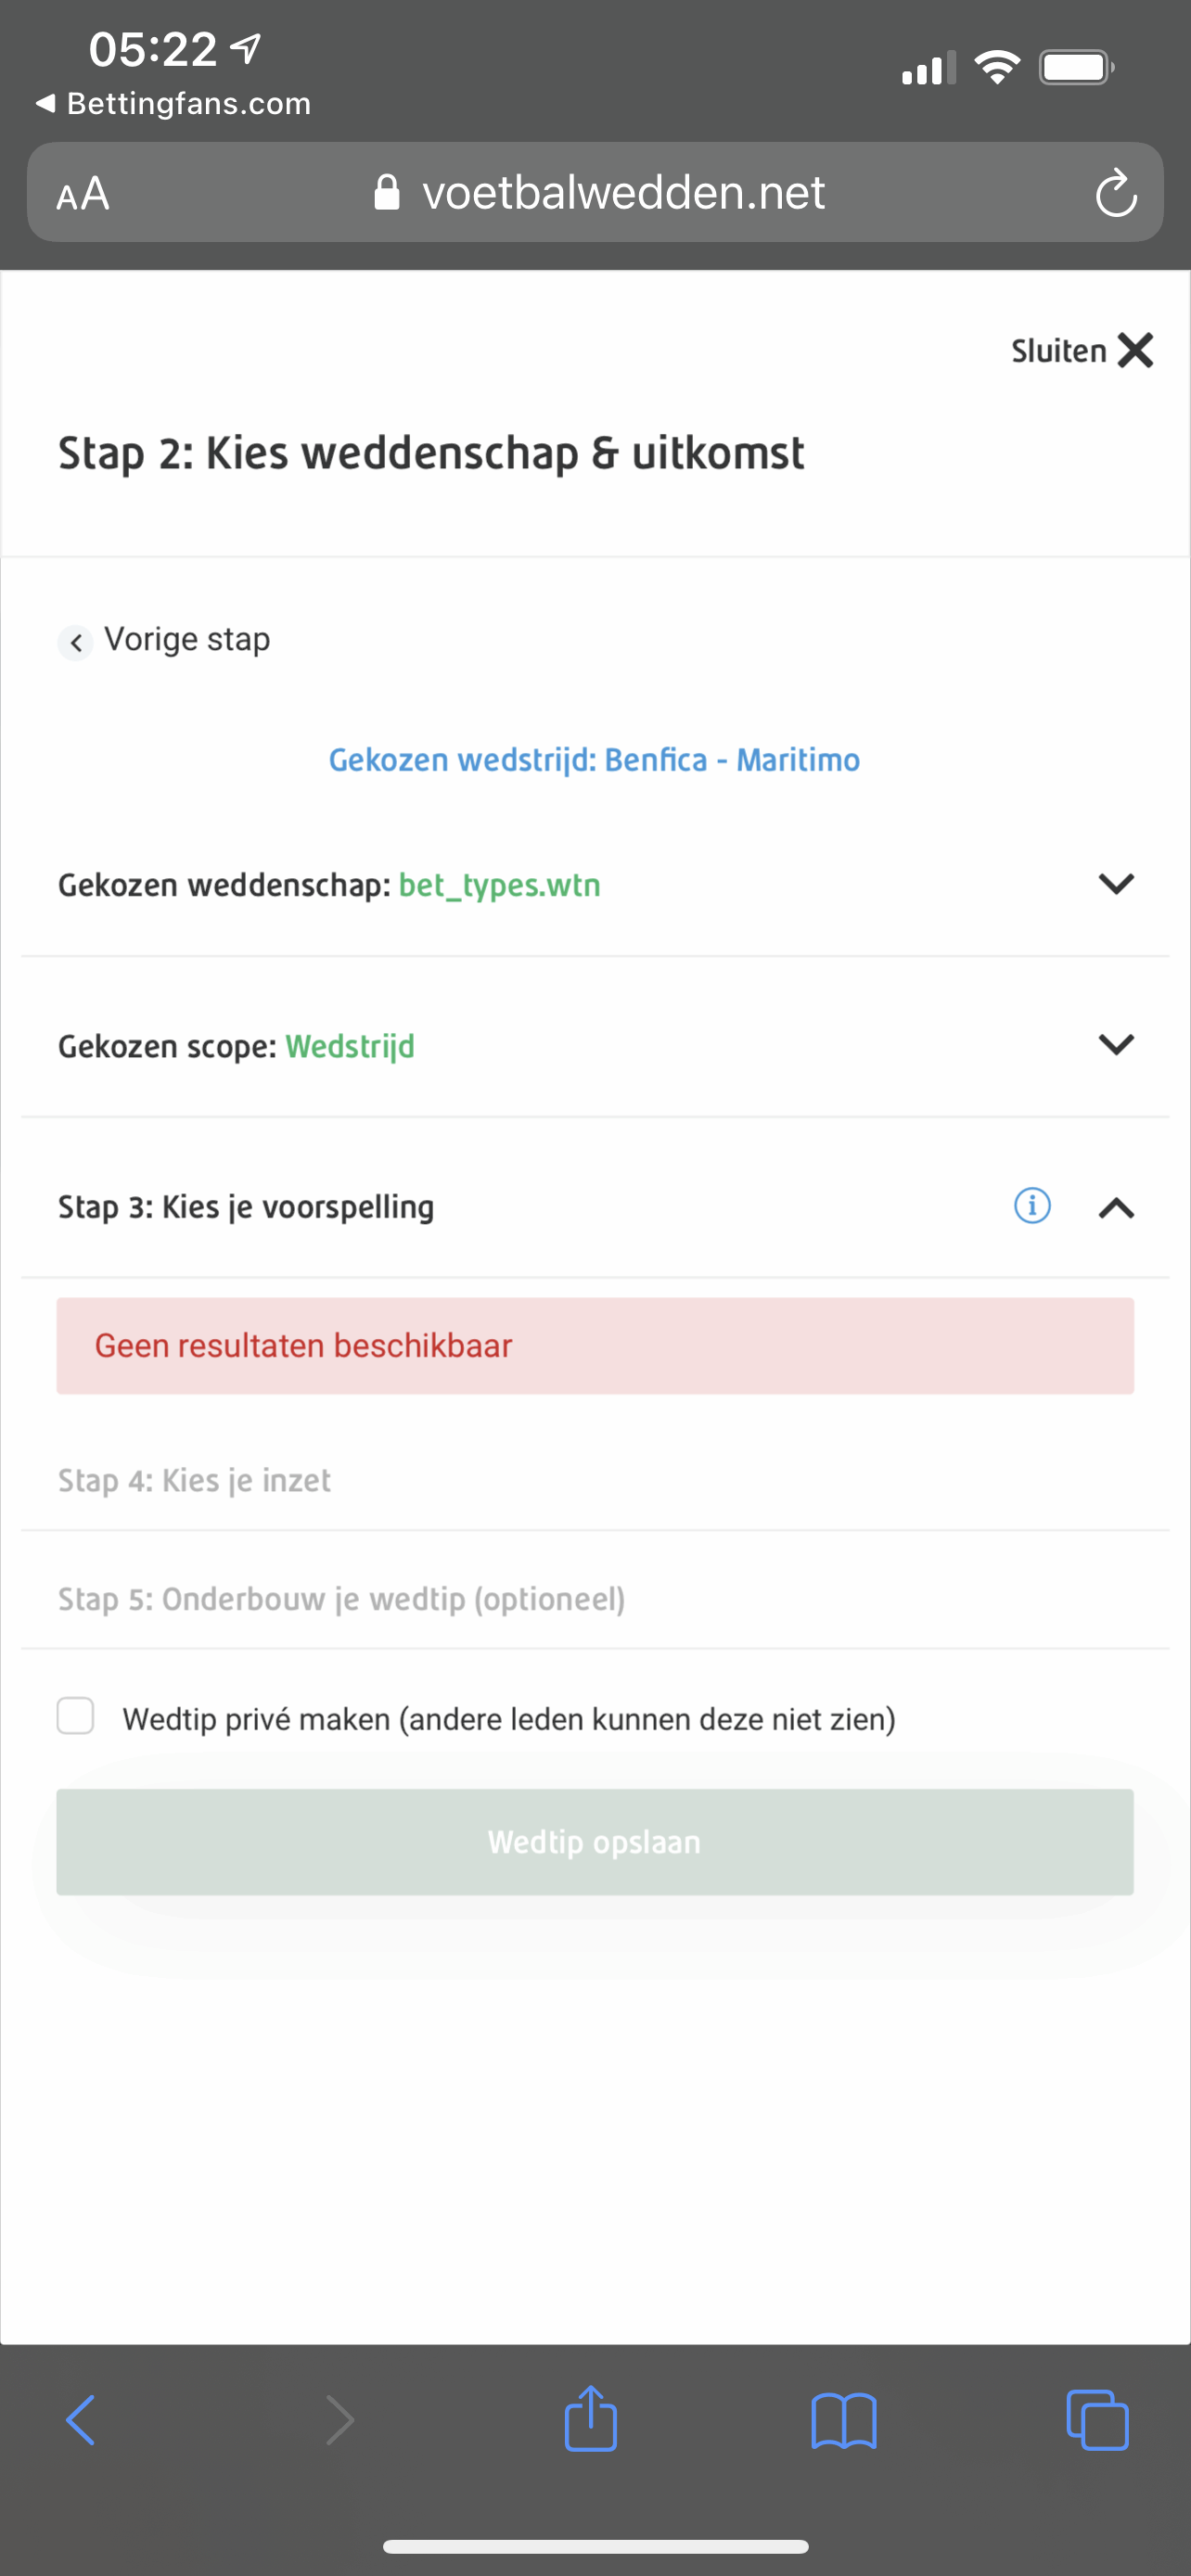Tap the Vorige stap back chevron icon
This screenshot has height=2576, width=1191.
tap(76, 642)
